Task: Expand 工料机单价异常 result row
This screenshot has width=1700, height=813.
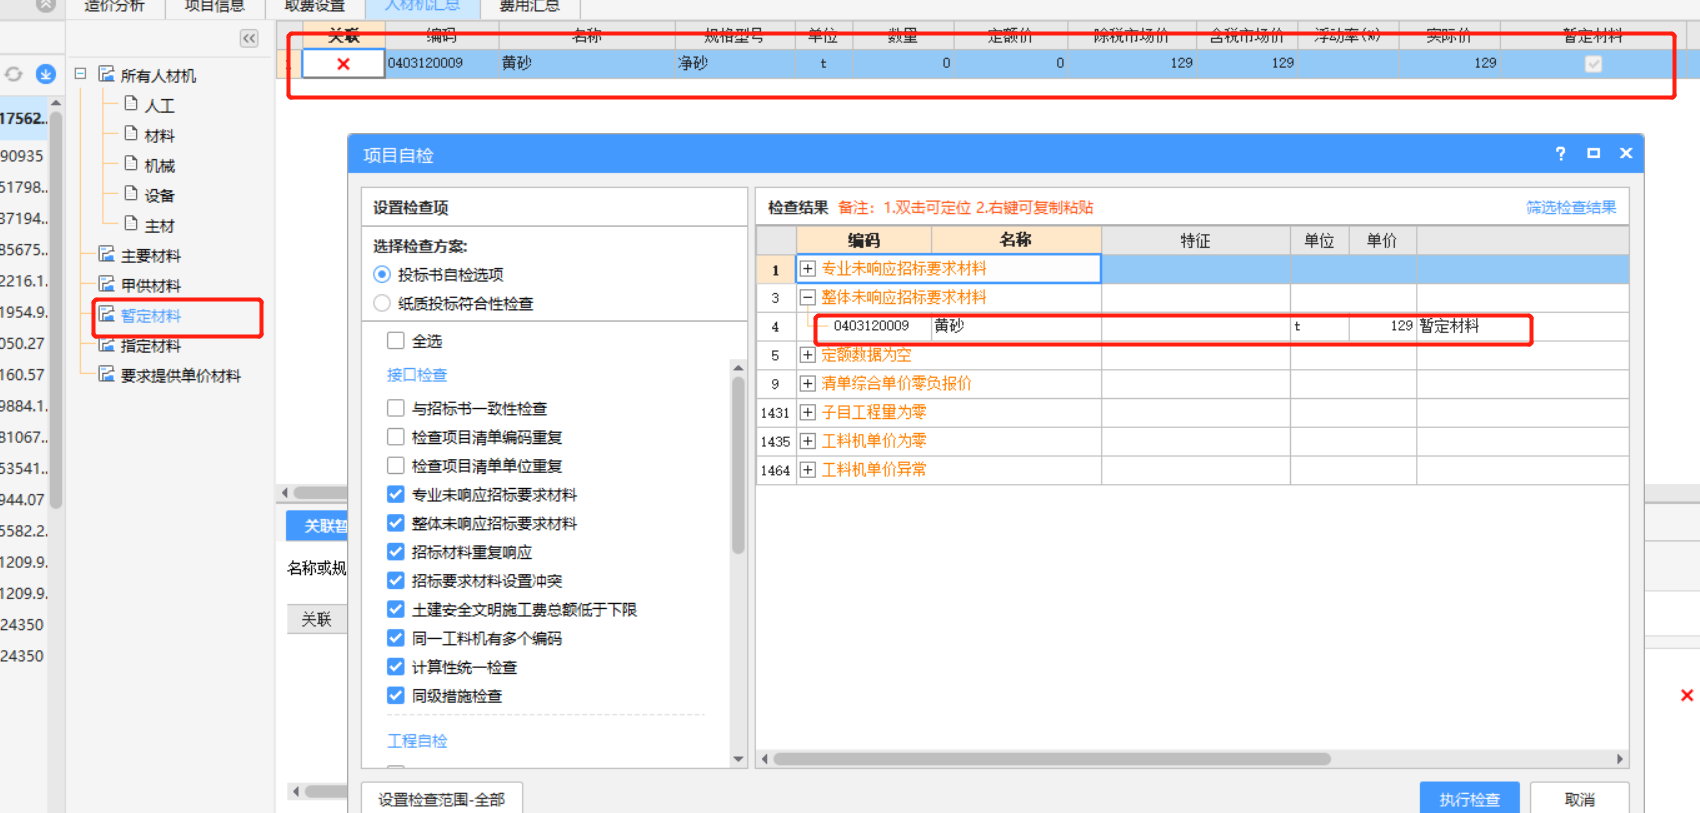Action: point(808,470)
